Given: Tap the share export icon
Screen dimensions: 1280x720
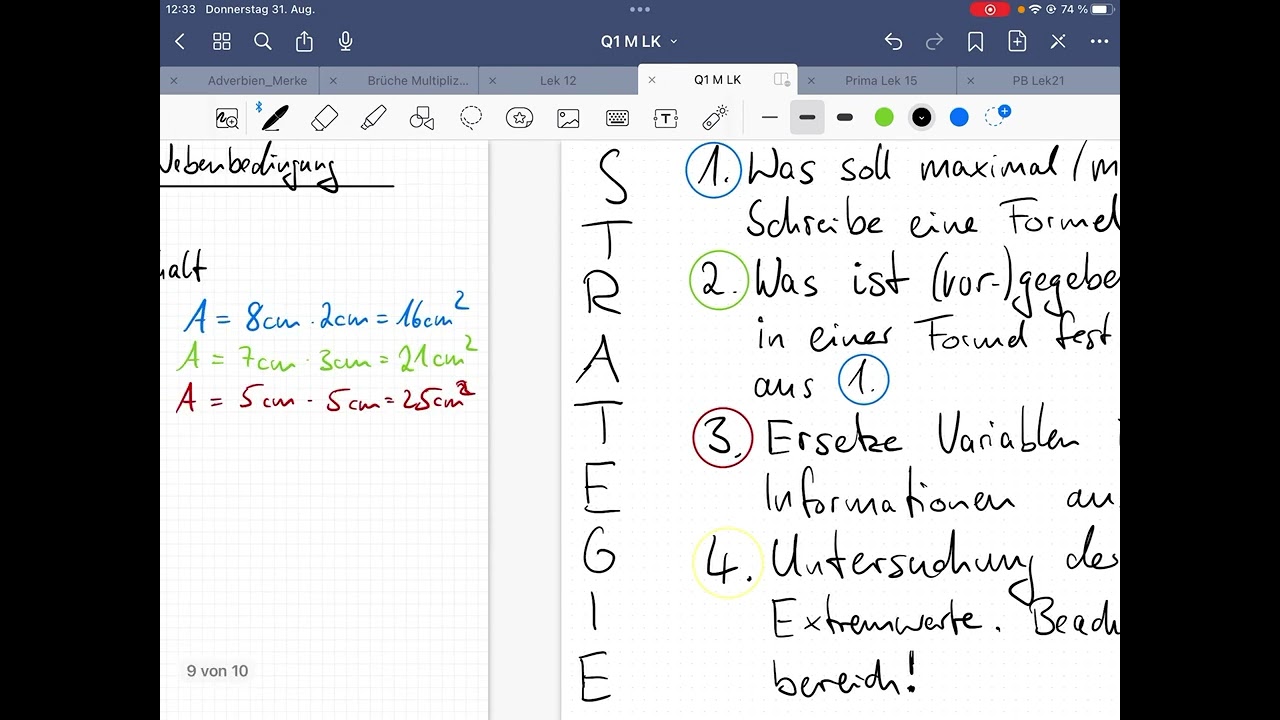Looking at the screenshot, I should (x=304, y=41).
